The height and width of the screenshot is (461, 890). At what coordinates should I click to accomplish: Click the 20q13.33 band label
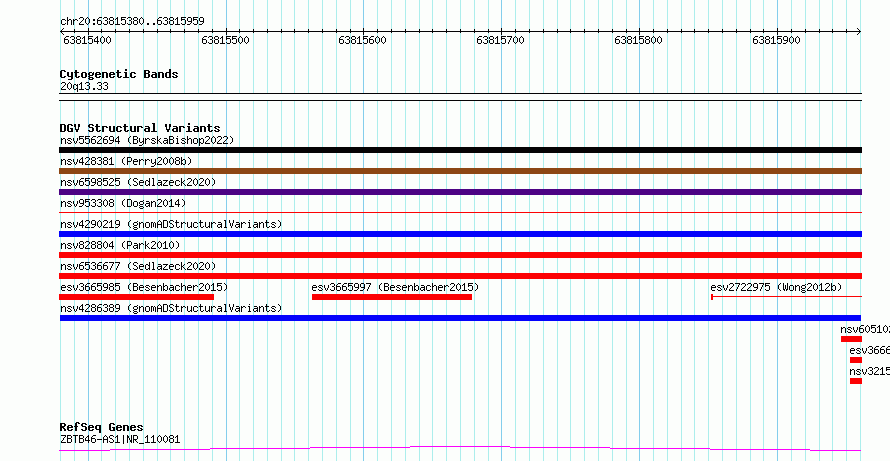[84, 87]
